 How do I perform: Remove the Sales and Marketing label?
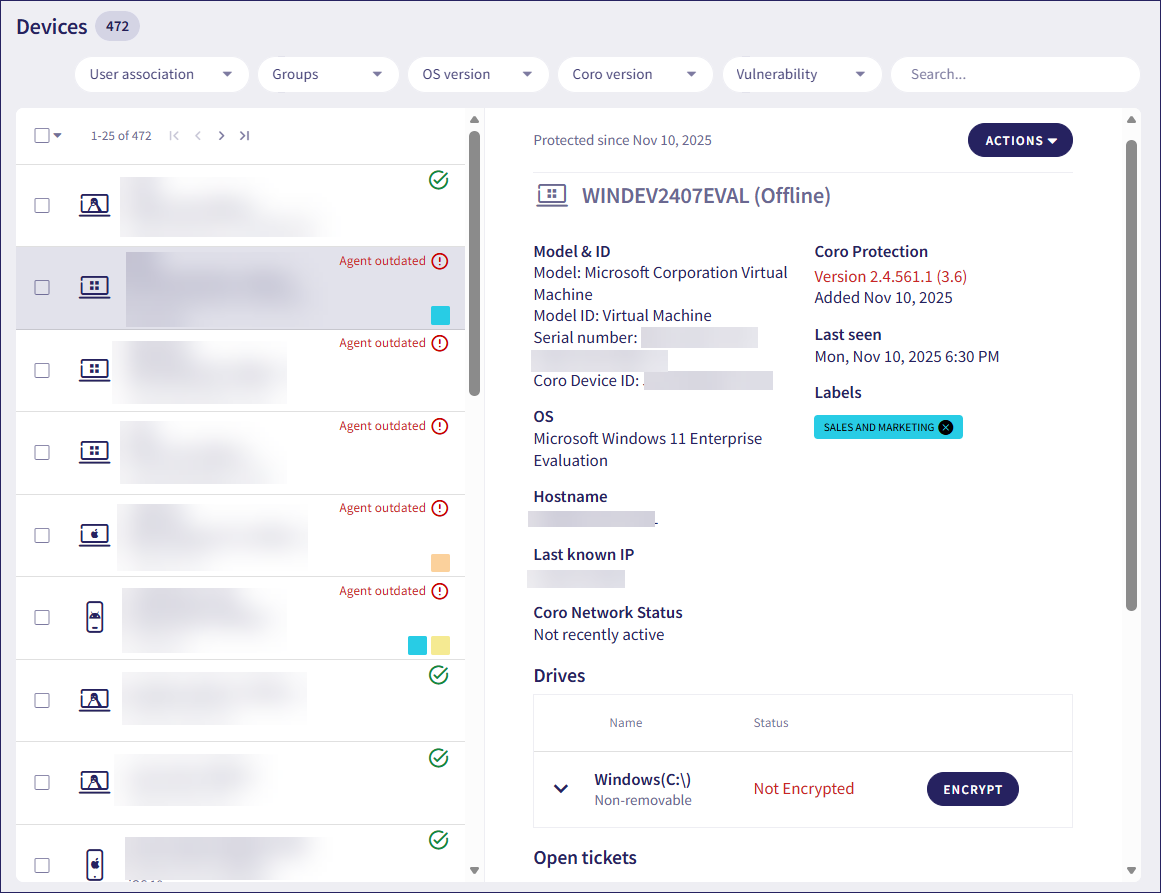click(946, 427)
